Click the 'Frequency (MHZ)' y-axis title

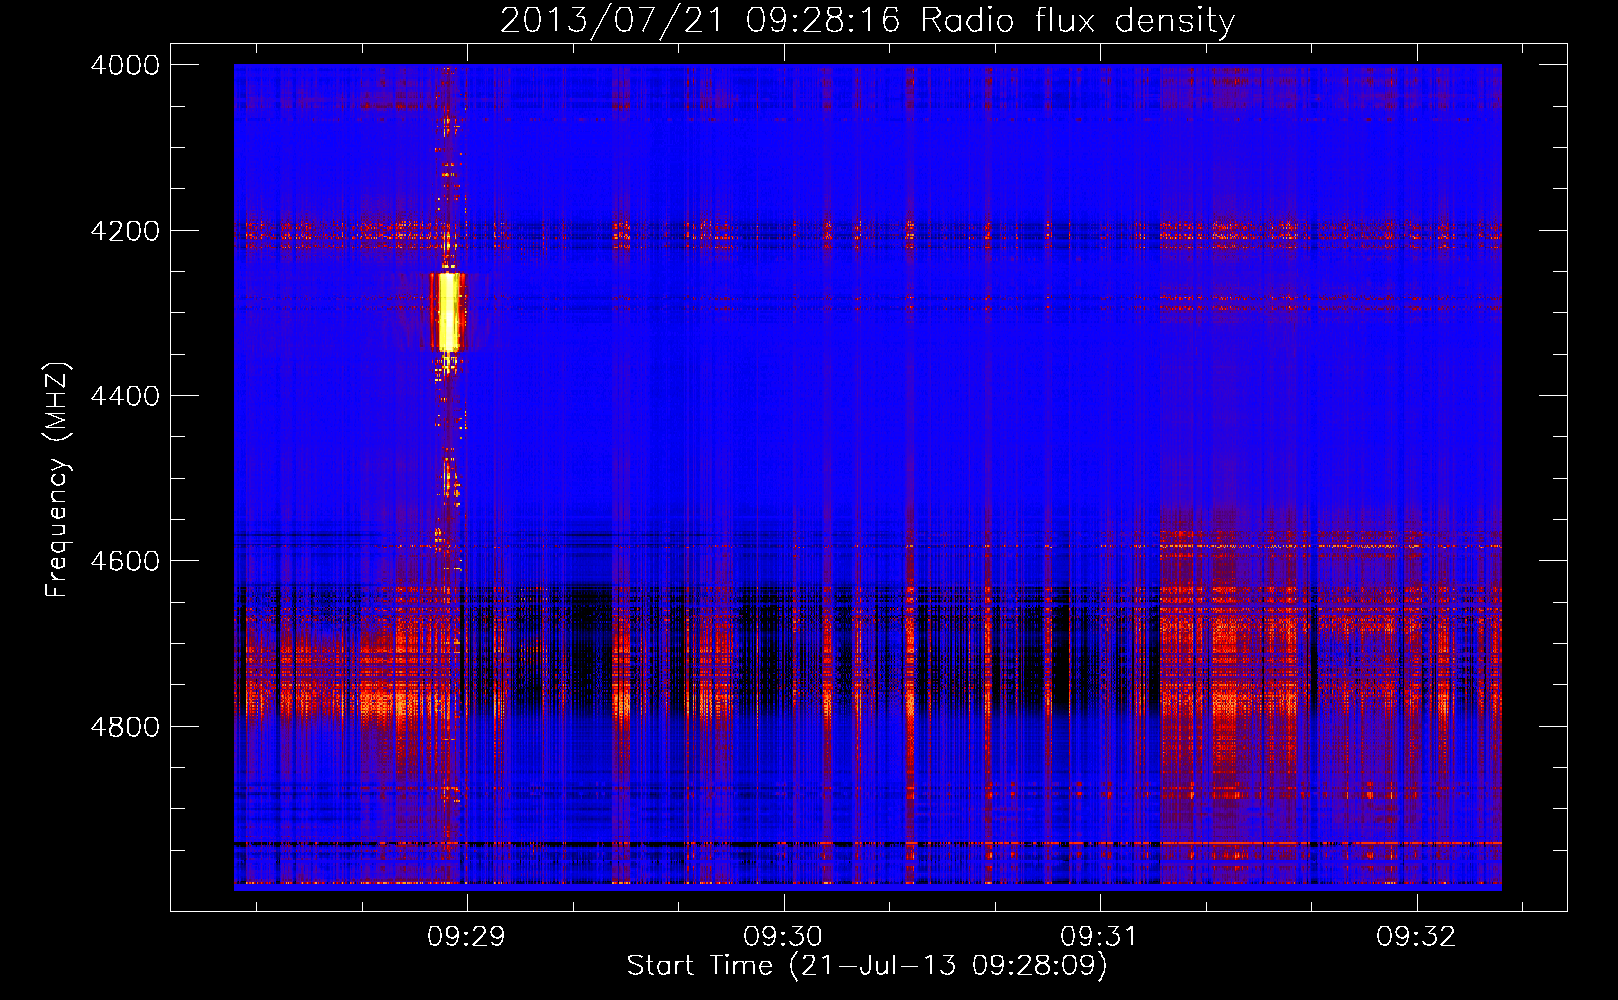click(x=58, y=480)
